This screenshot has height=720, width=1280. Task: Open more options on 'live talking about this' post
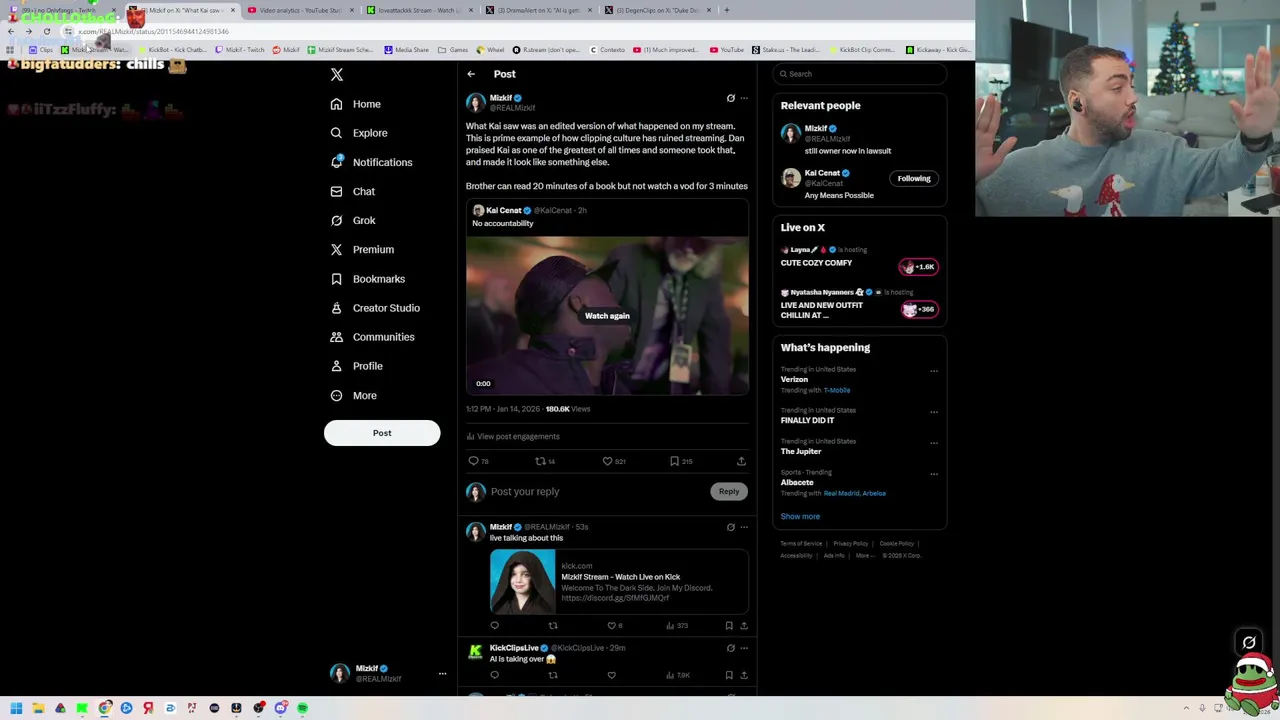pyautogui.click(x=743, y=527)
